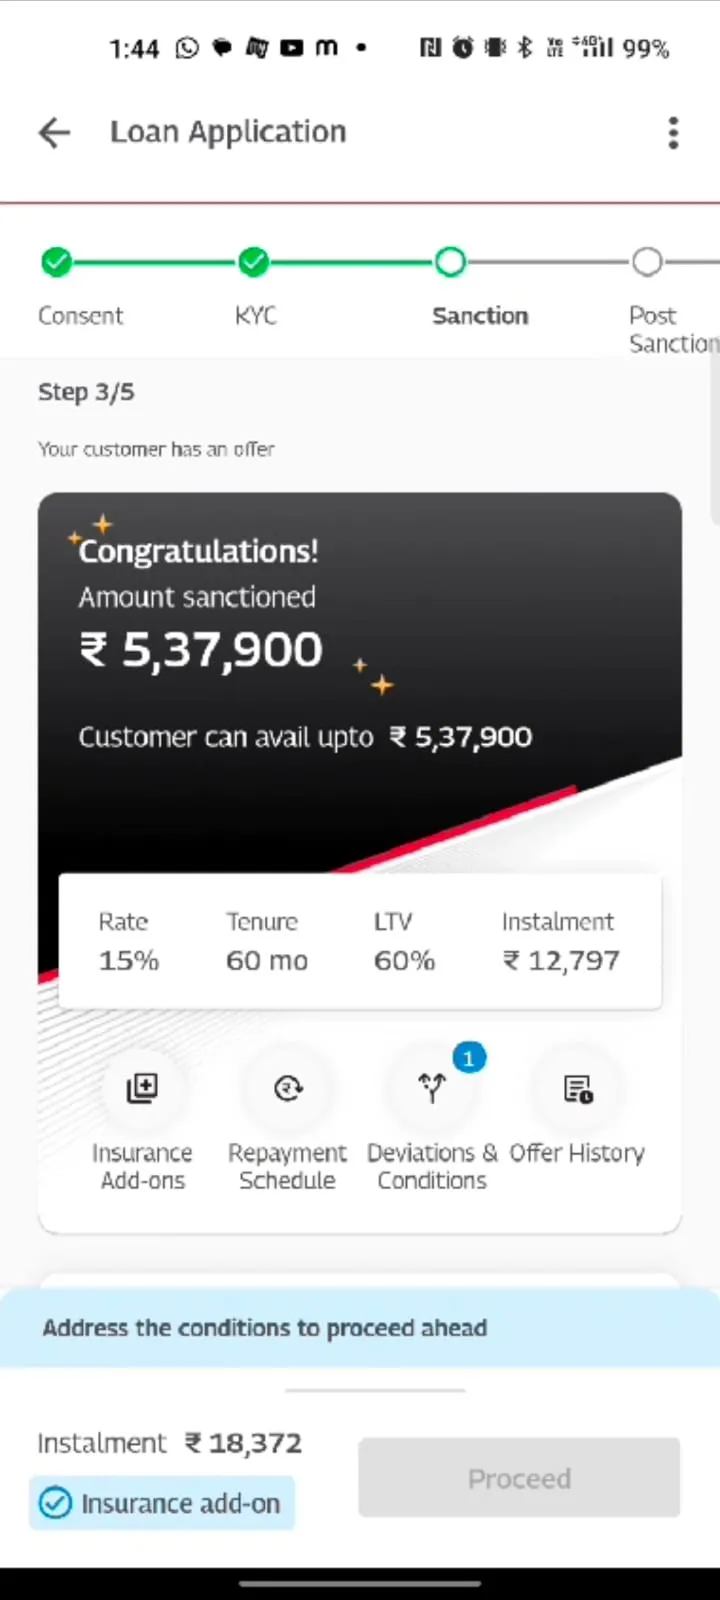Tap the completed KYC step checkmark

pos(253,261)
